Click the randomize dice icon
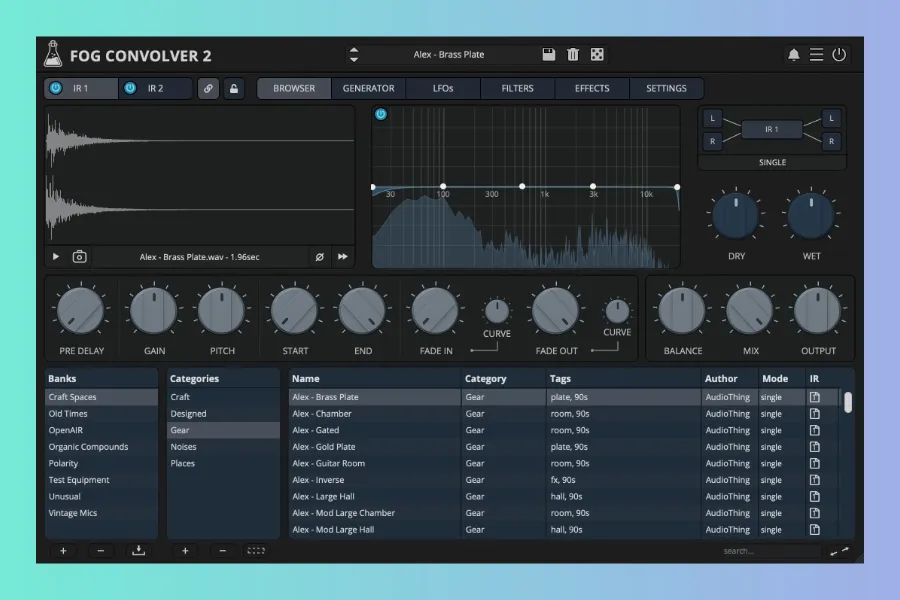This screenshot has width=900, height=600. (597, 55)
